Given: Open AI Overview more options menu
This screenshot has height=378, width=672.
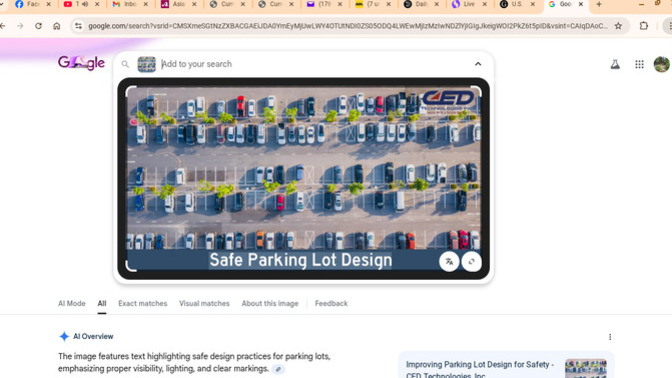Looking at the screenshot, I should 610,337.
